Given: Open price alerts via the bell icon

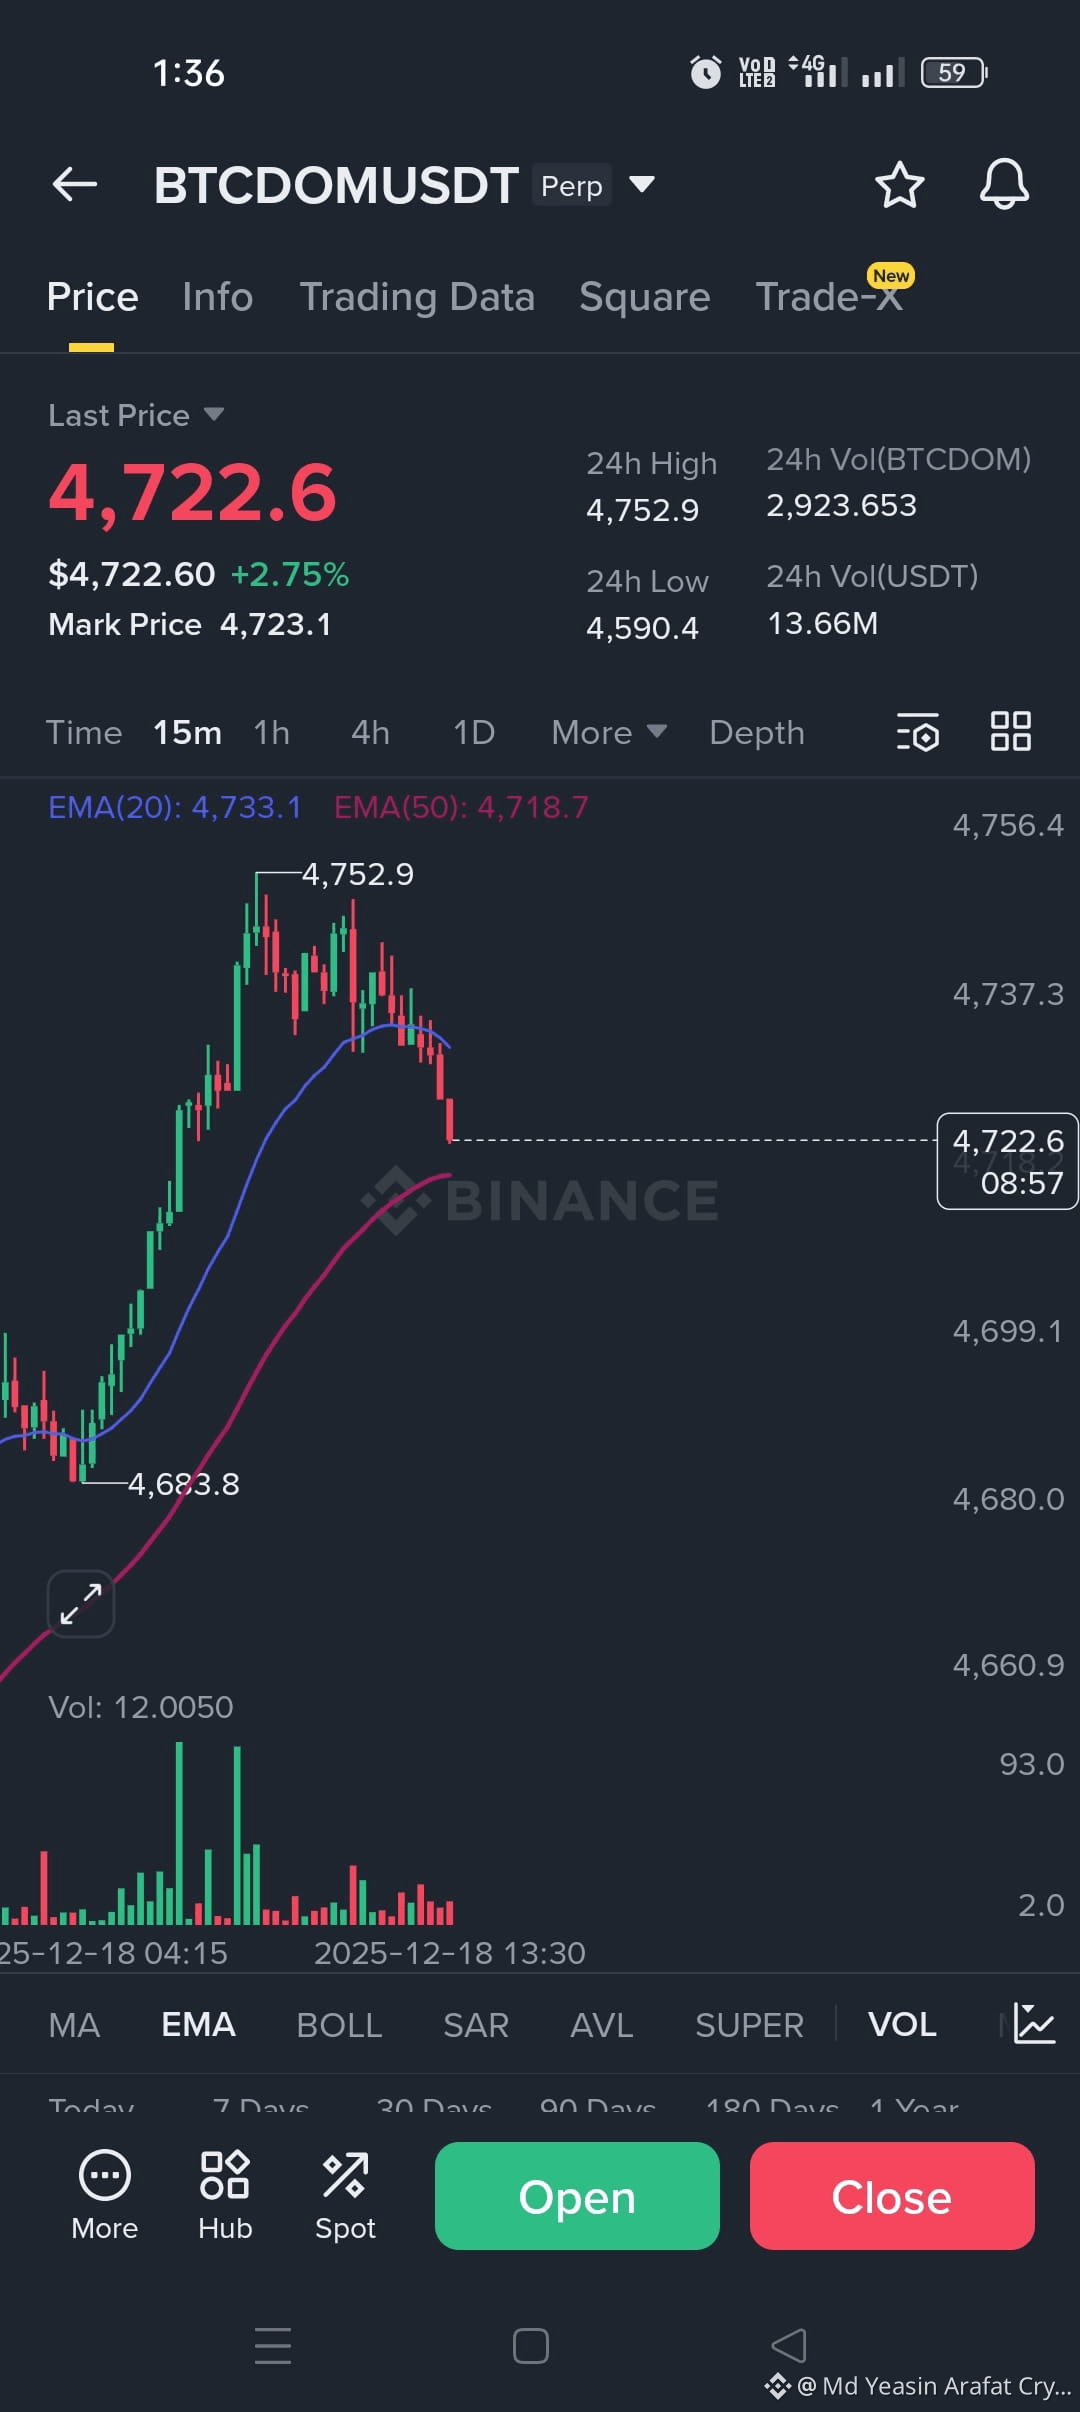Looking at the screenshot, I should pos(1004,184).
